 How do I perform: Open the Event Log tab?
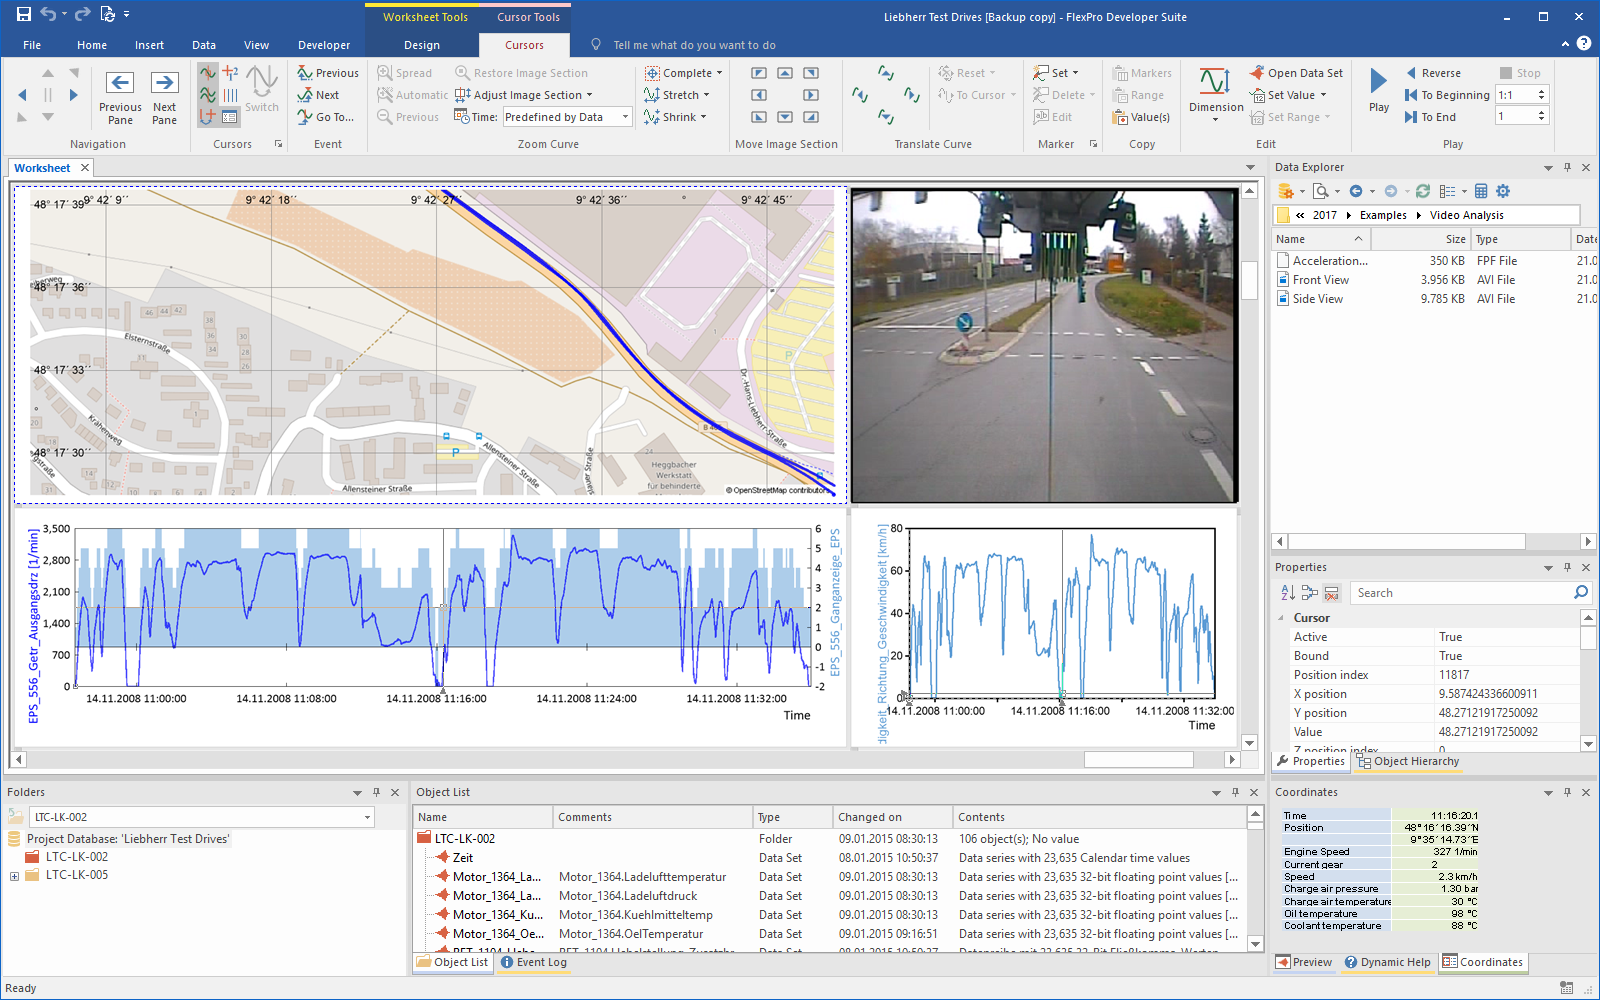click(534, 962)
